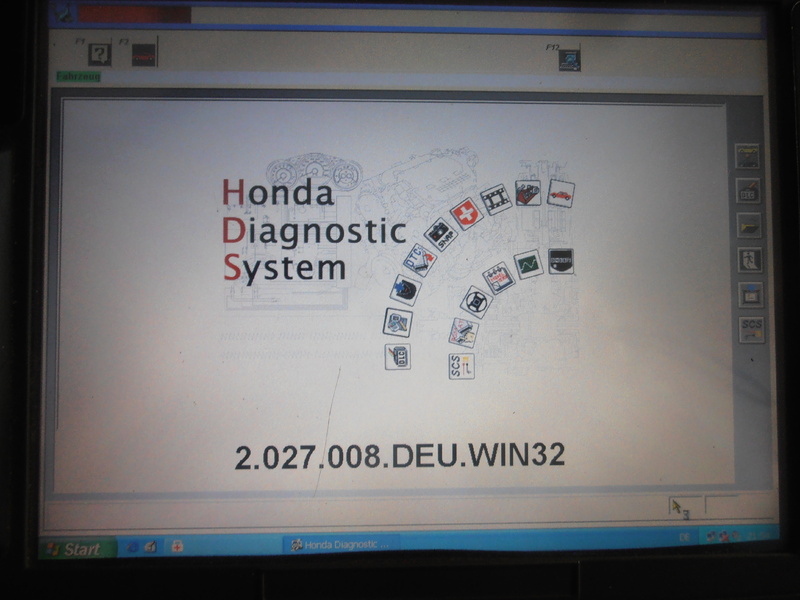Screen dimensions: 800x600
Task: Click the yellow folder icon in right sidebar
Action: coord(749,226)
